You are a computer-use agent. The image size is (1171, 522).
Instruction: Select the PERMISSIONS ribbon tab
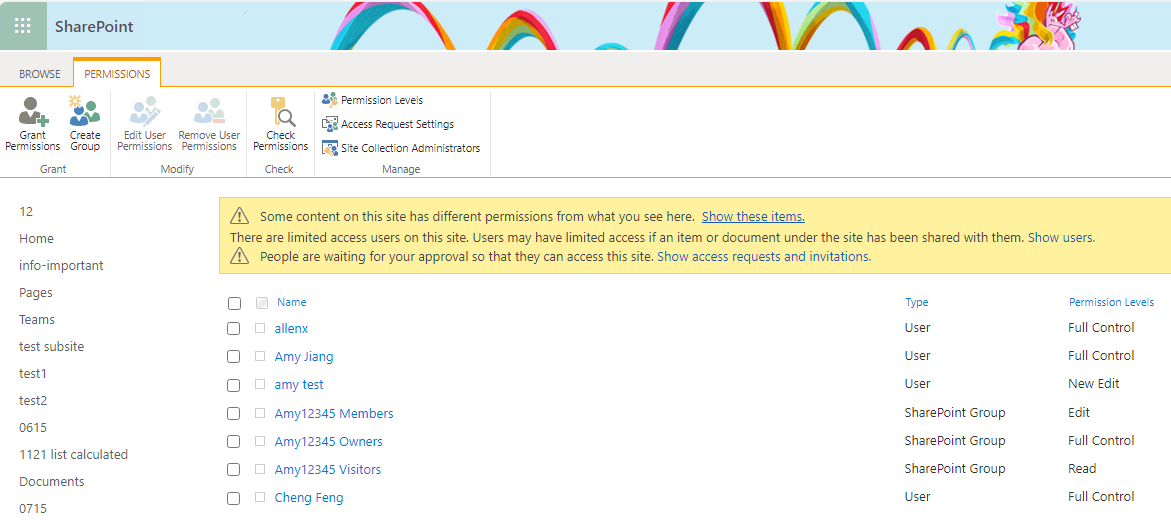(x=117, y=74)
